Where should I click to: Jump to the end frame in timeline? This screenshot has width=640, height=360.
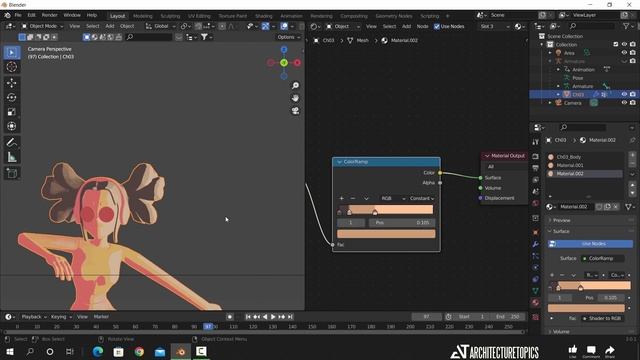pyautogui.click(x=290, y=317)
